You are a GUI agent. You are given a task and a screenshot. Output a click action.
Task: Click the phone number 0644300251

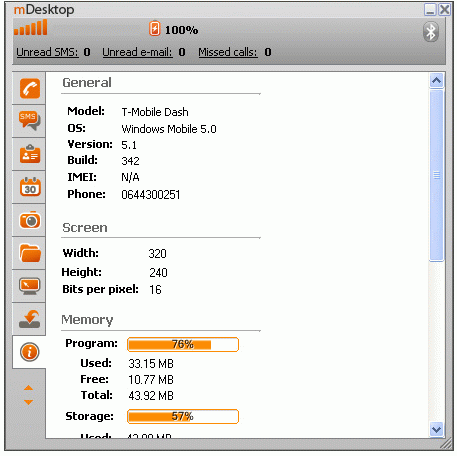point(151,195)
